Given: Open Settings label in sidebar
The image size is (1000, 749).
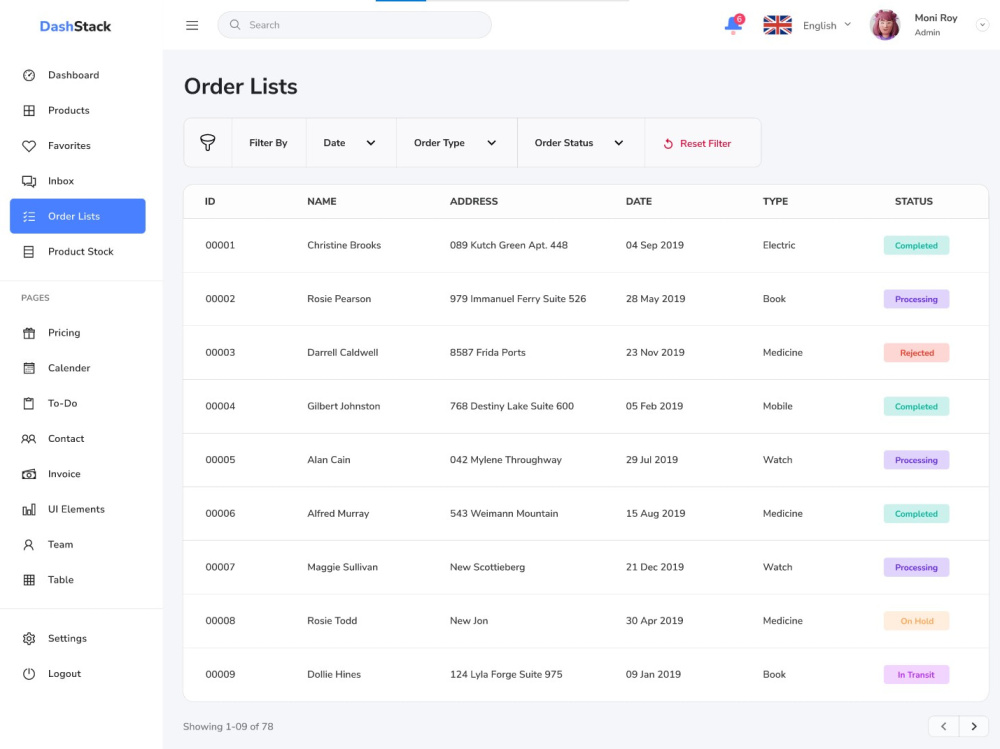Looking at the screenshot, I should 67,639.
